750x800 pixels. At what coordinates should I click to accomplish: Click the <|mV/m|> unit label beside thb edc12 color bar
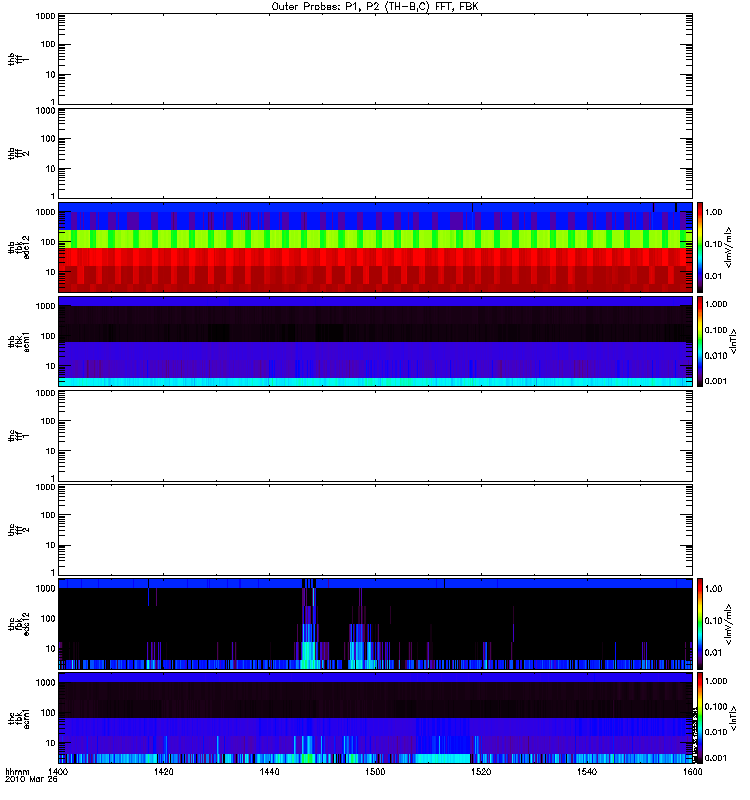tap(728, 247)
